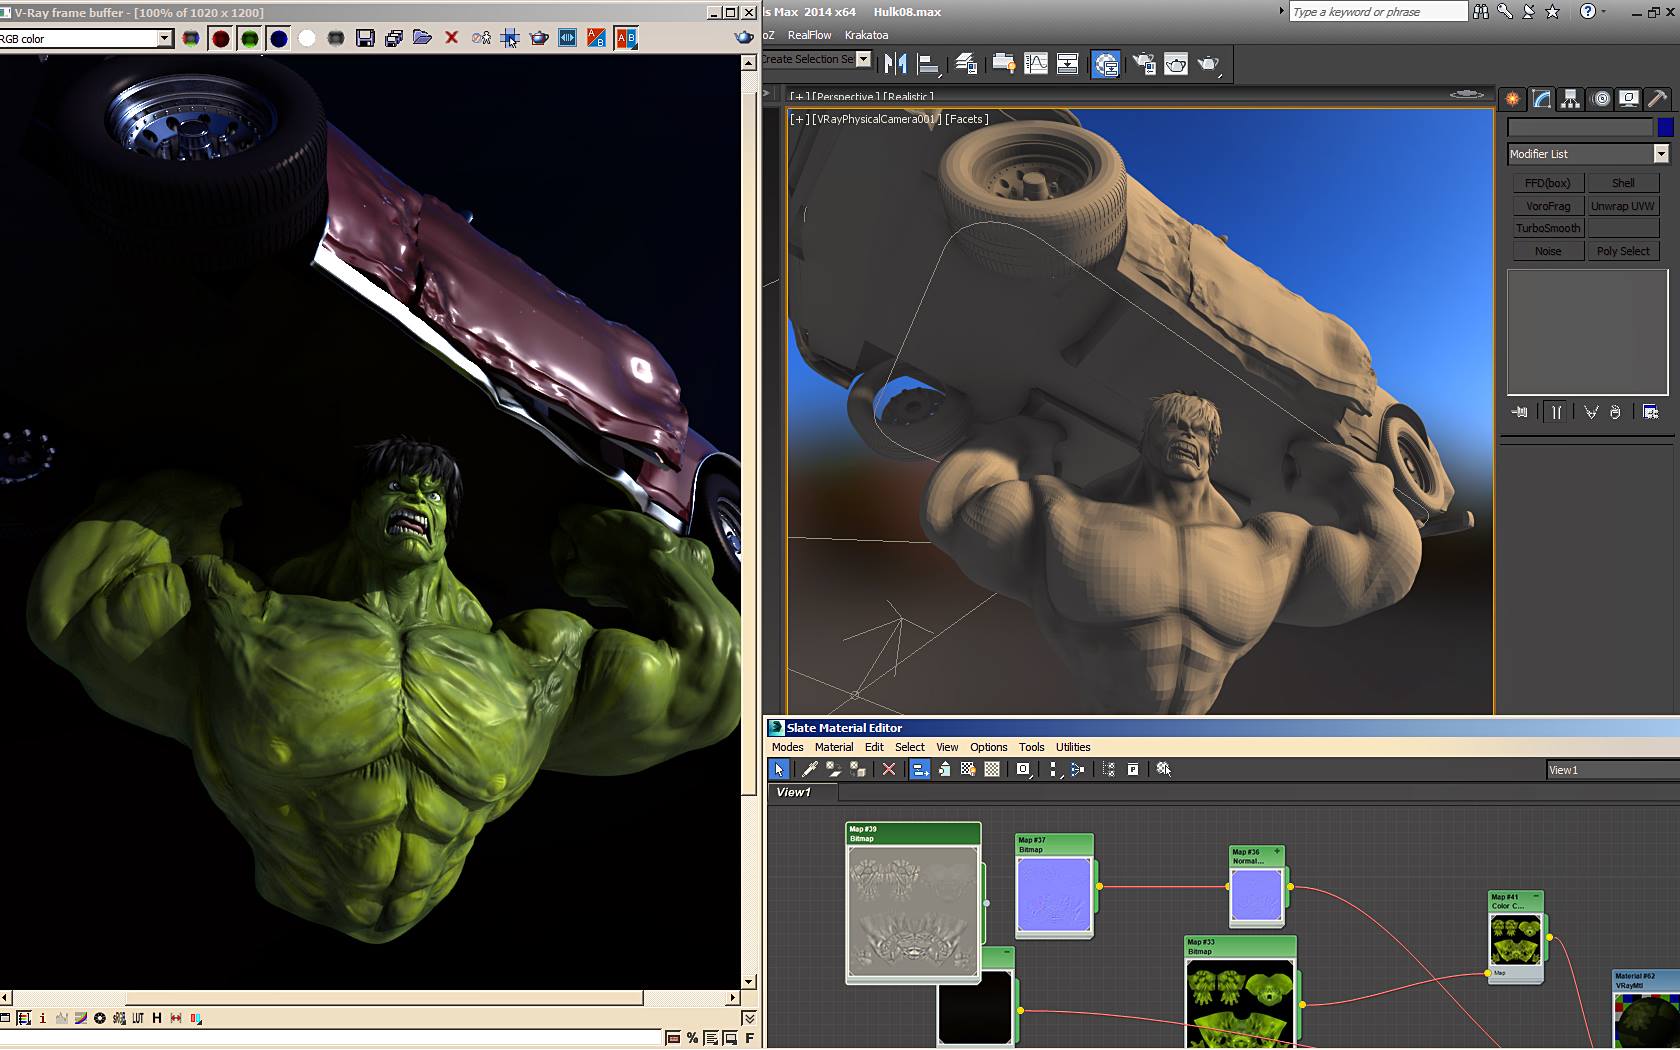
Task: Open the Utilities menu in Slate Material Editor
Action: tap(1073, 747)
